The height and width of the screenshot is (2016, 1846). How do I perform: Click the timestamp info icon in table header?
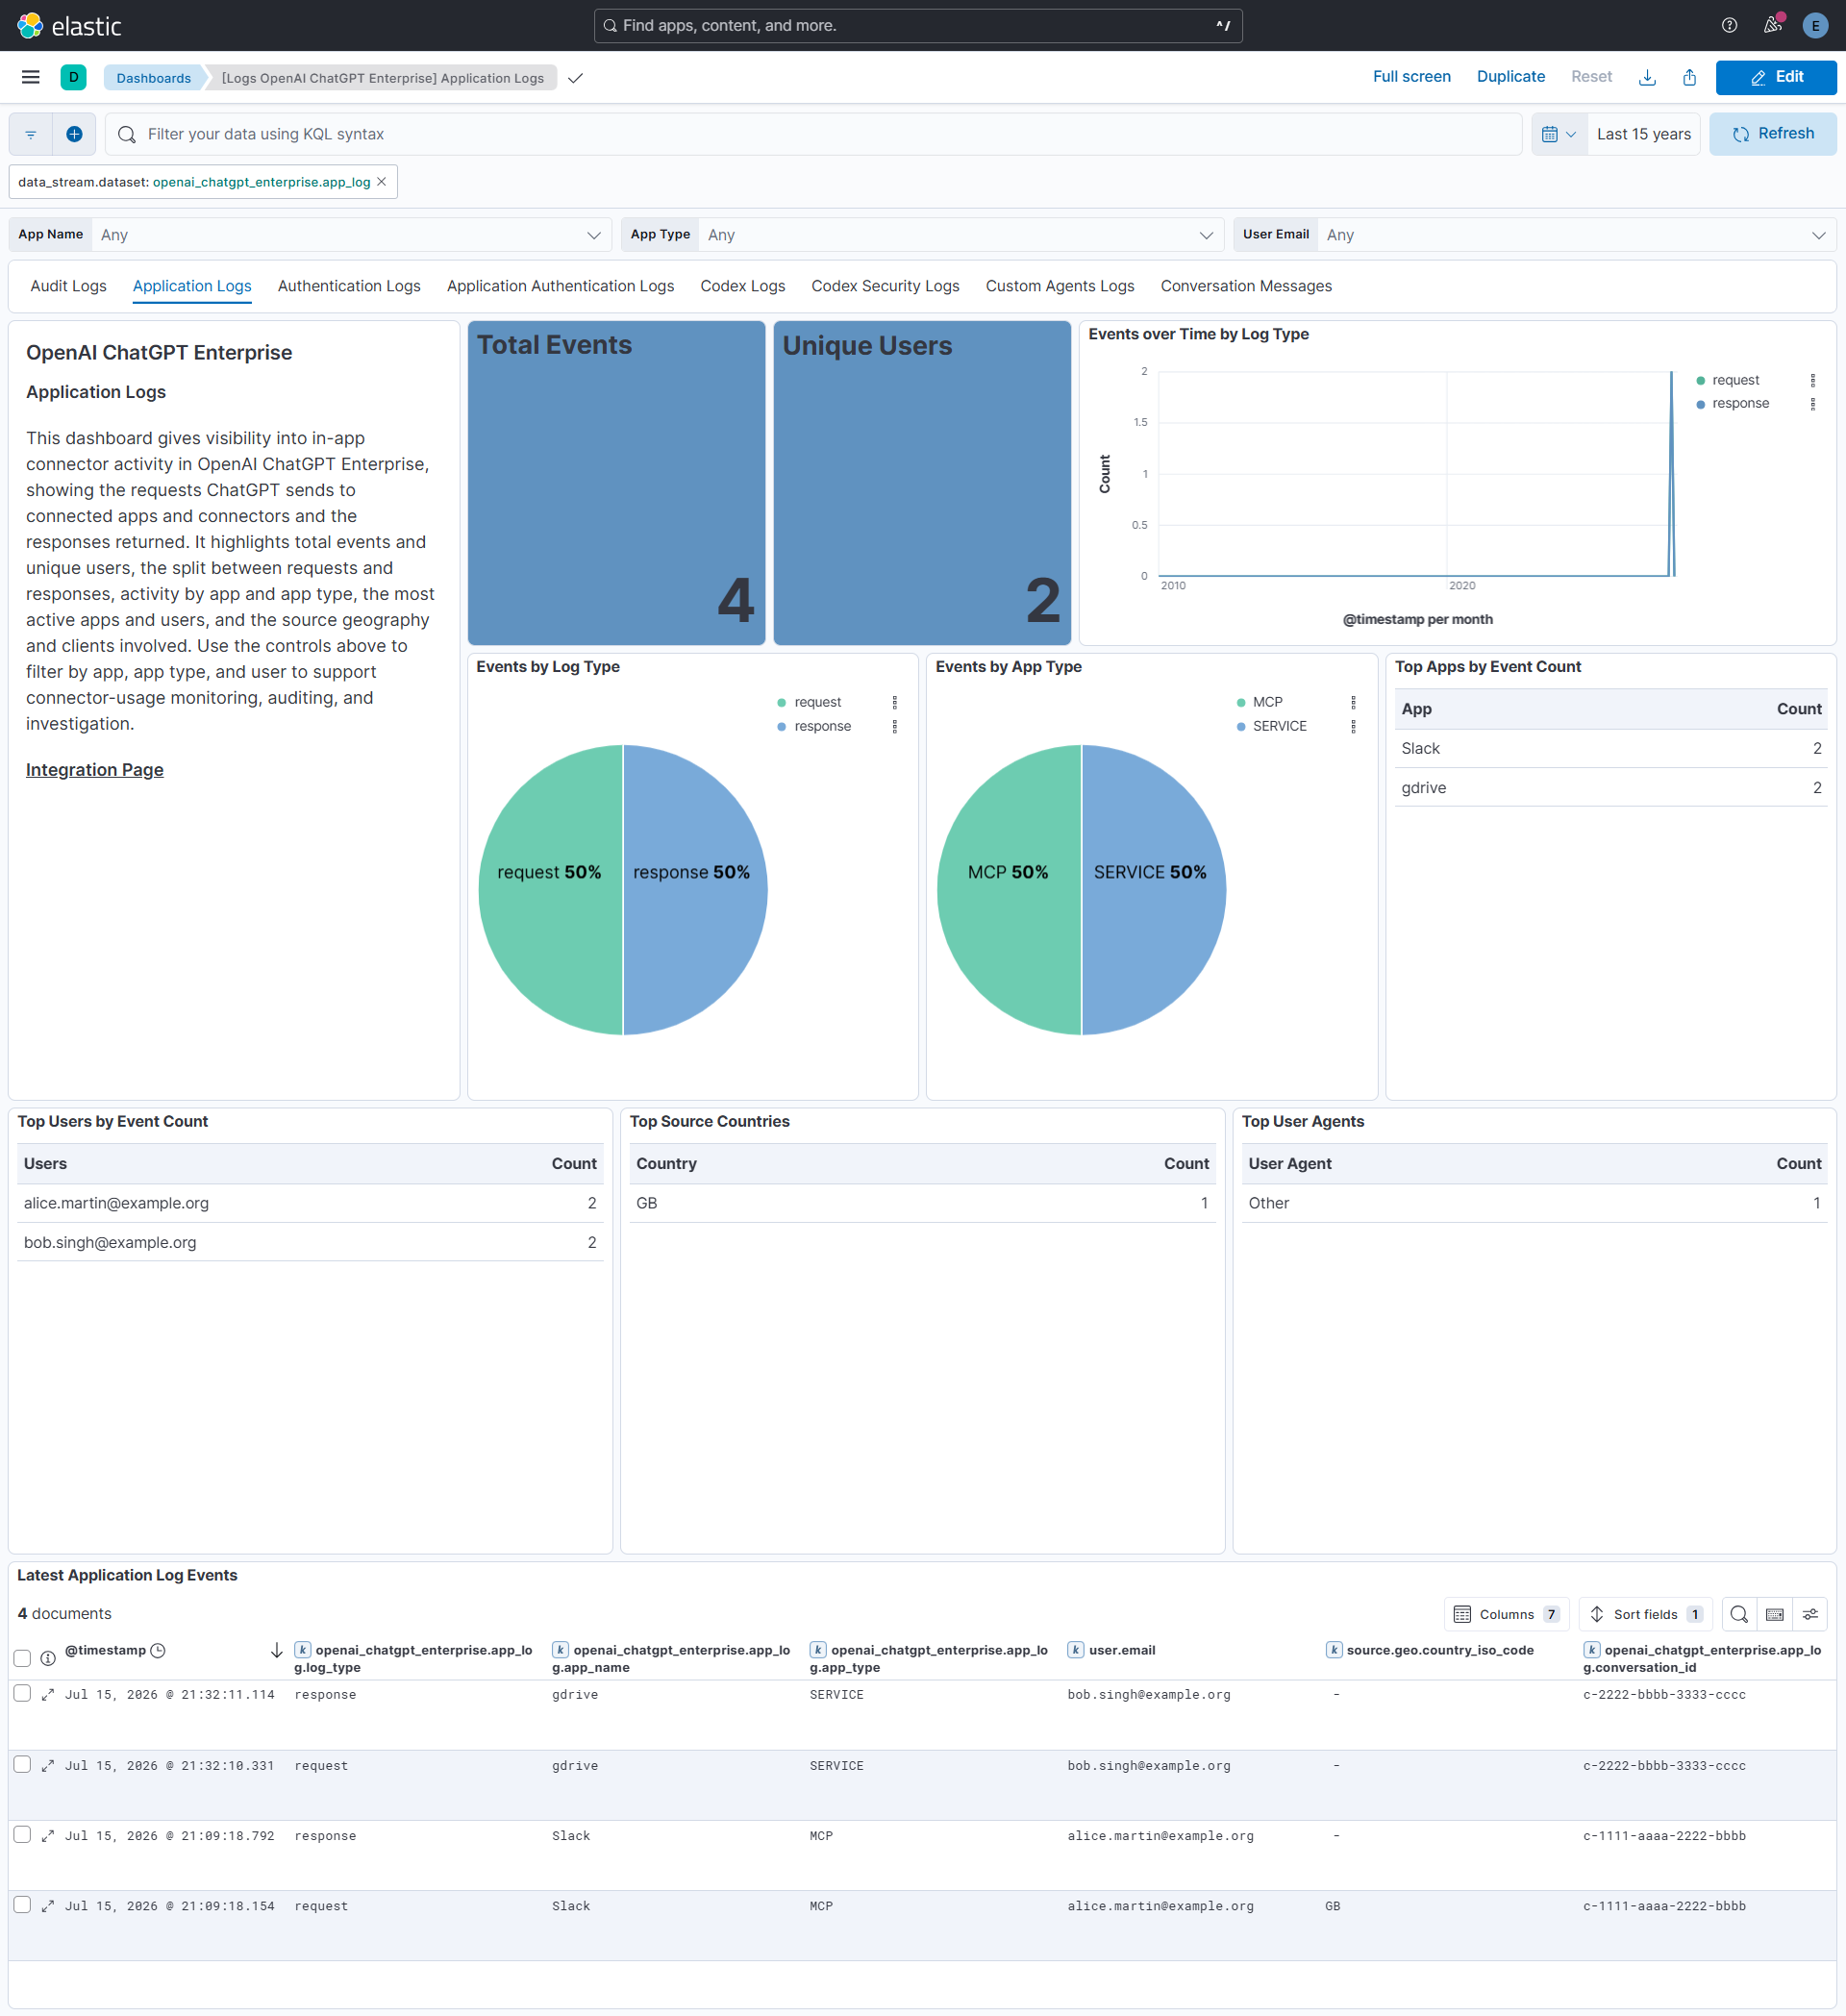click(48, 1658)
